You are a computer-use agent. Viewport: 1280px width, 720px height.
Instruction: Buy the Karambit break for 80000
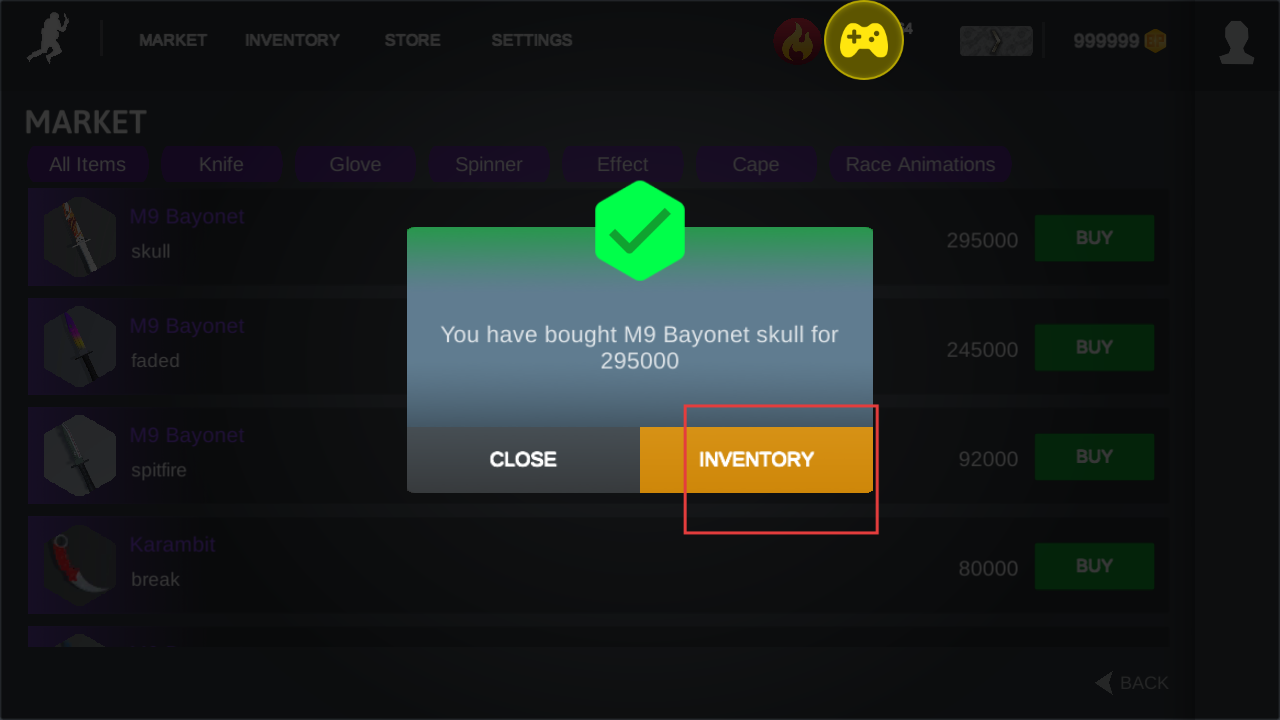click(1094, 566)
